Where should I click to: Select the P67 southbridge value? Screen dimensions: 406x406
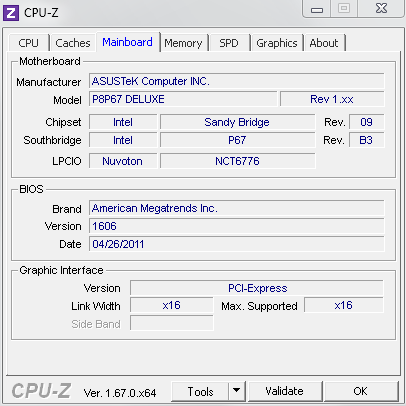[x=237, y=140]
